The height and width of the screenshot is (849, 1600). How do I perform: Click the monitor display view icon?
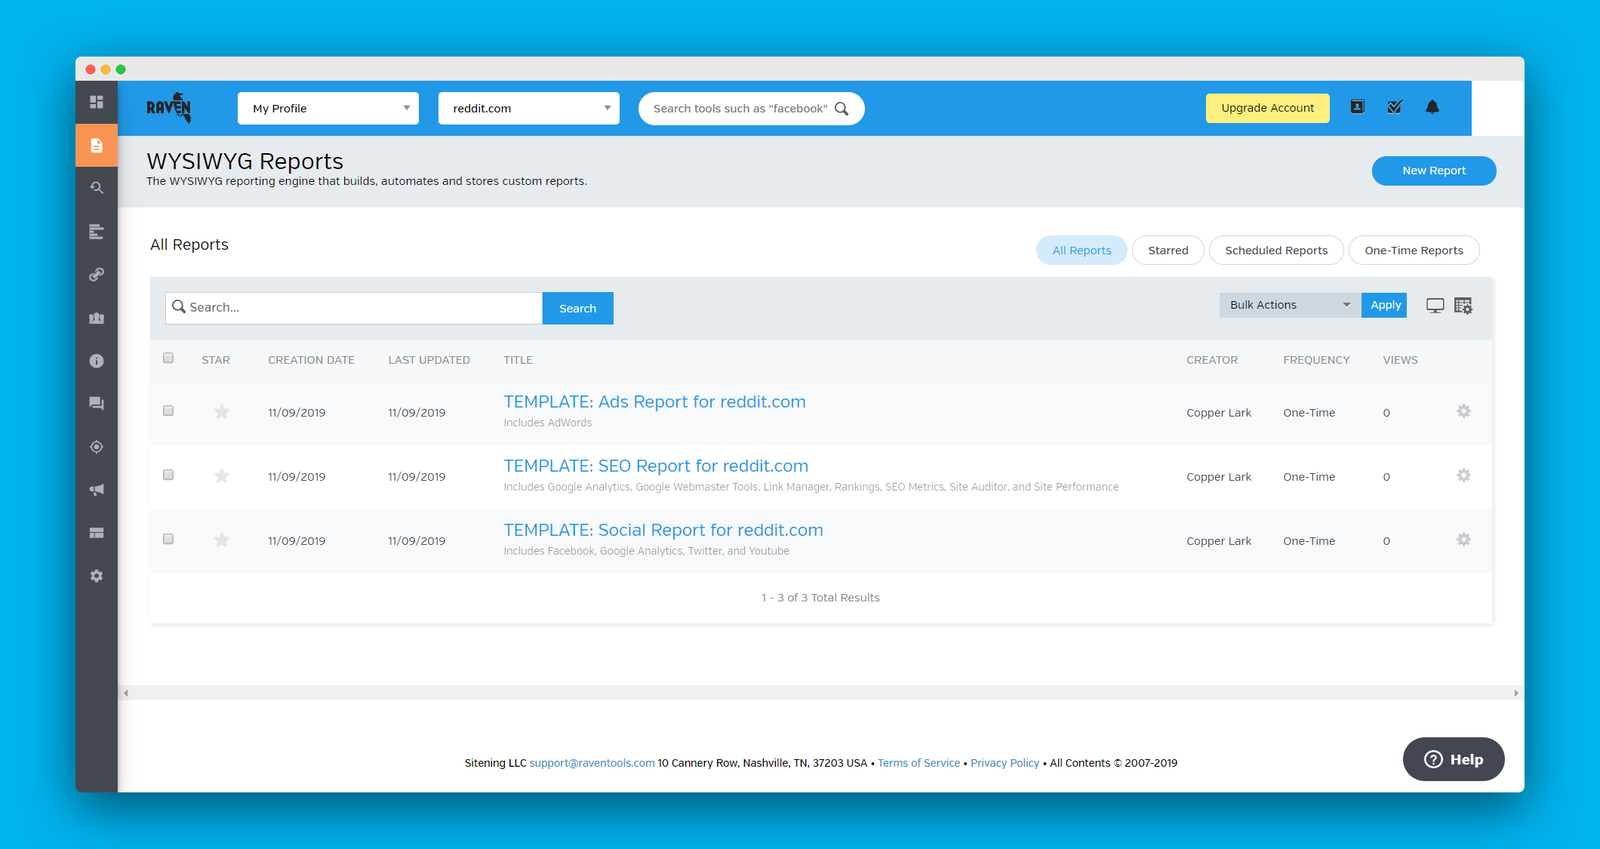click(x=1435, y=306)
